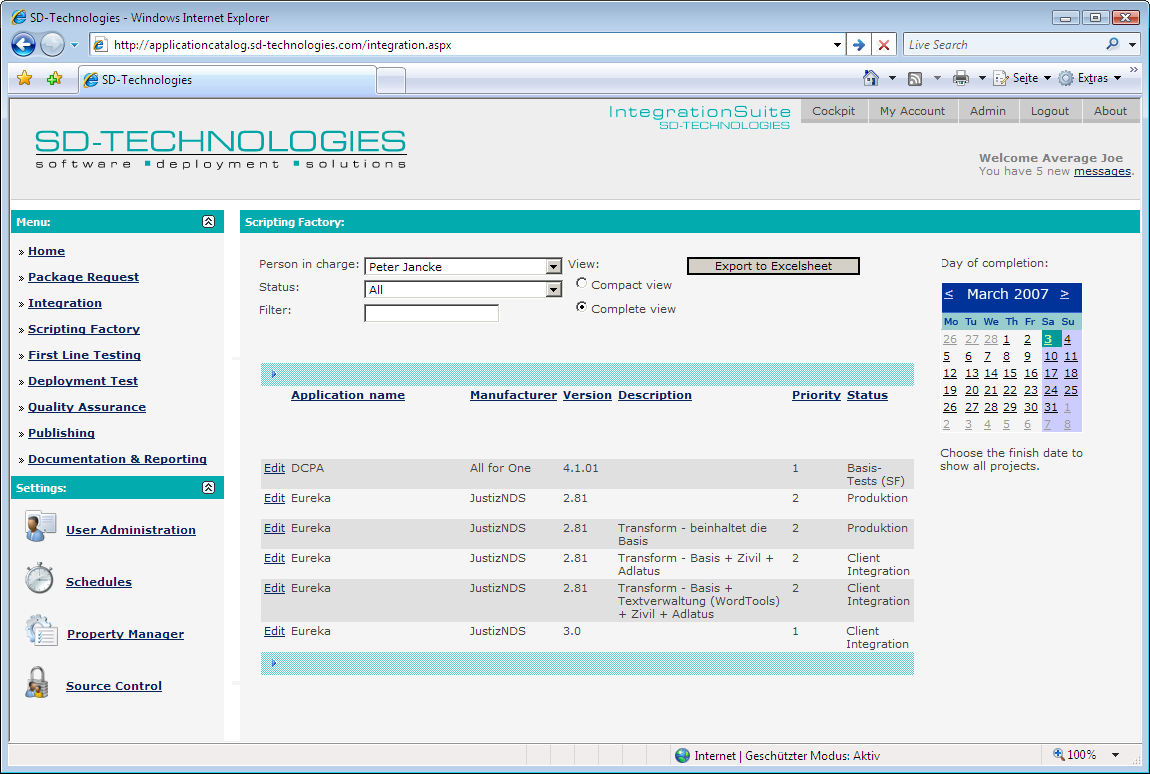Open the Cockpit tab
The width and height of the screenshot is (1150, 774).
coord(834,111)
